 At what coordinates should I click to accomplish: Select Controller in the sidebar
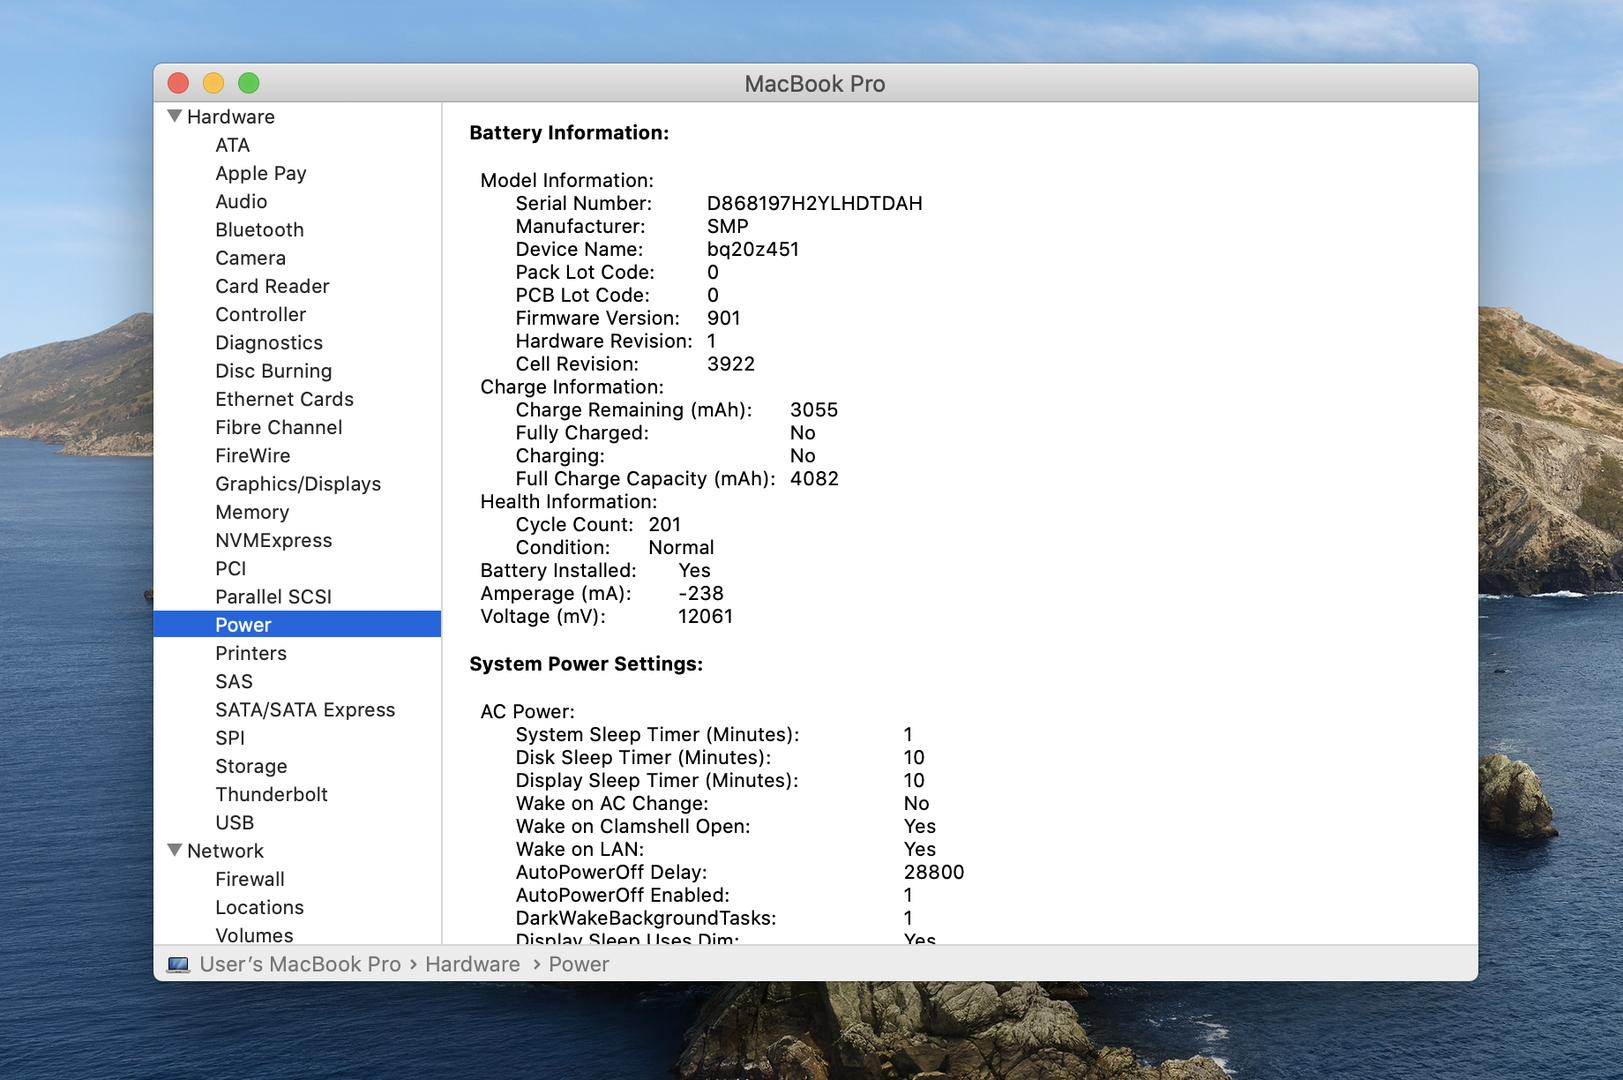tap(260, 314)
